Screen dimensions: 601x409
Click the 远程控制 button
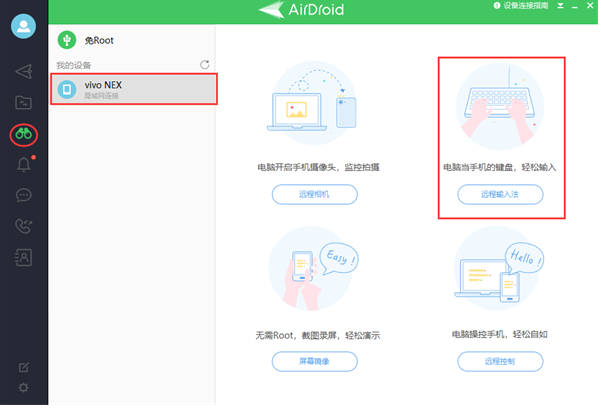tap(500, 361)
